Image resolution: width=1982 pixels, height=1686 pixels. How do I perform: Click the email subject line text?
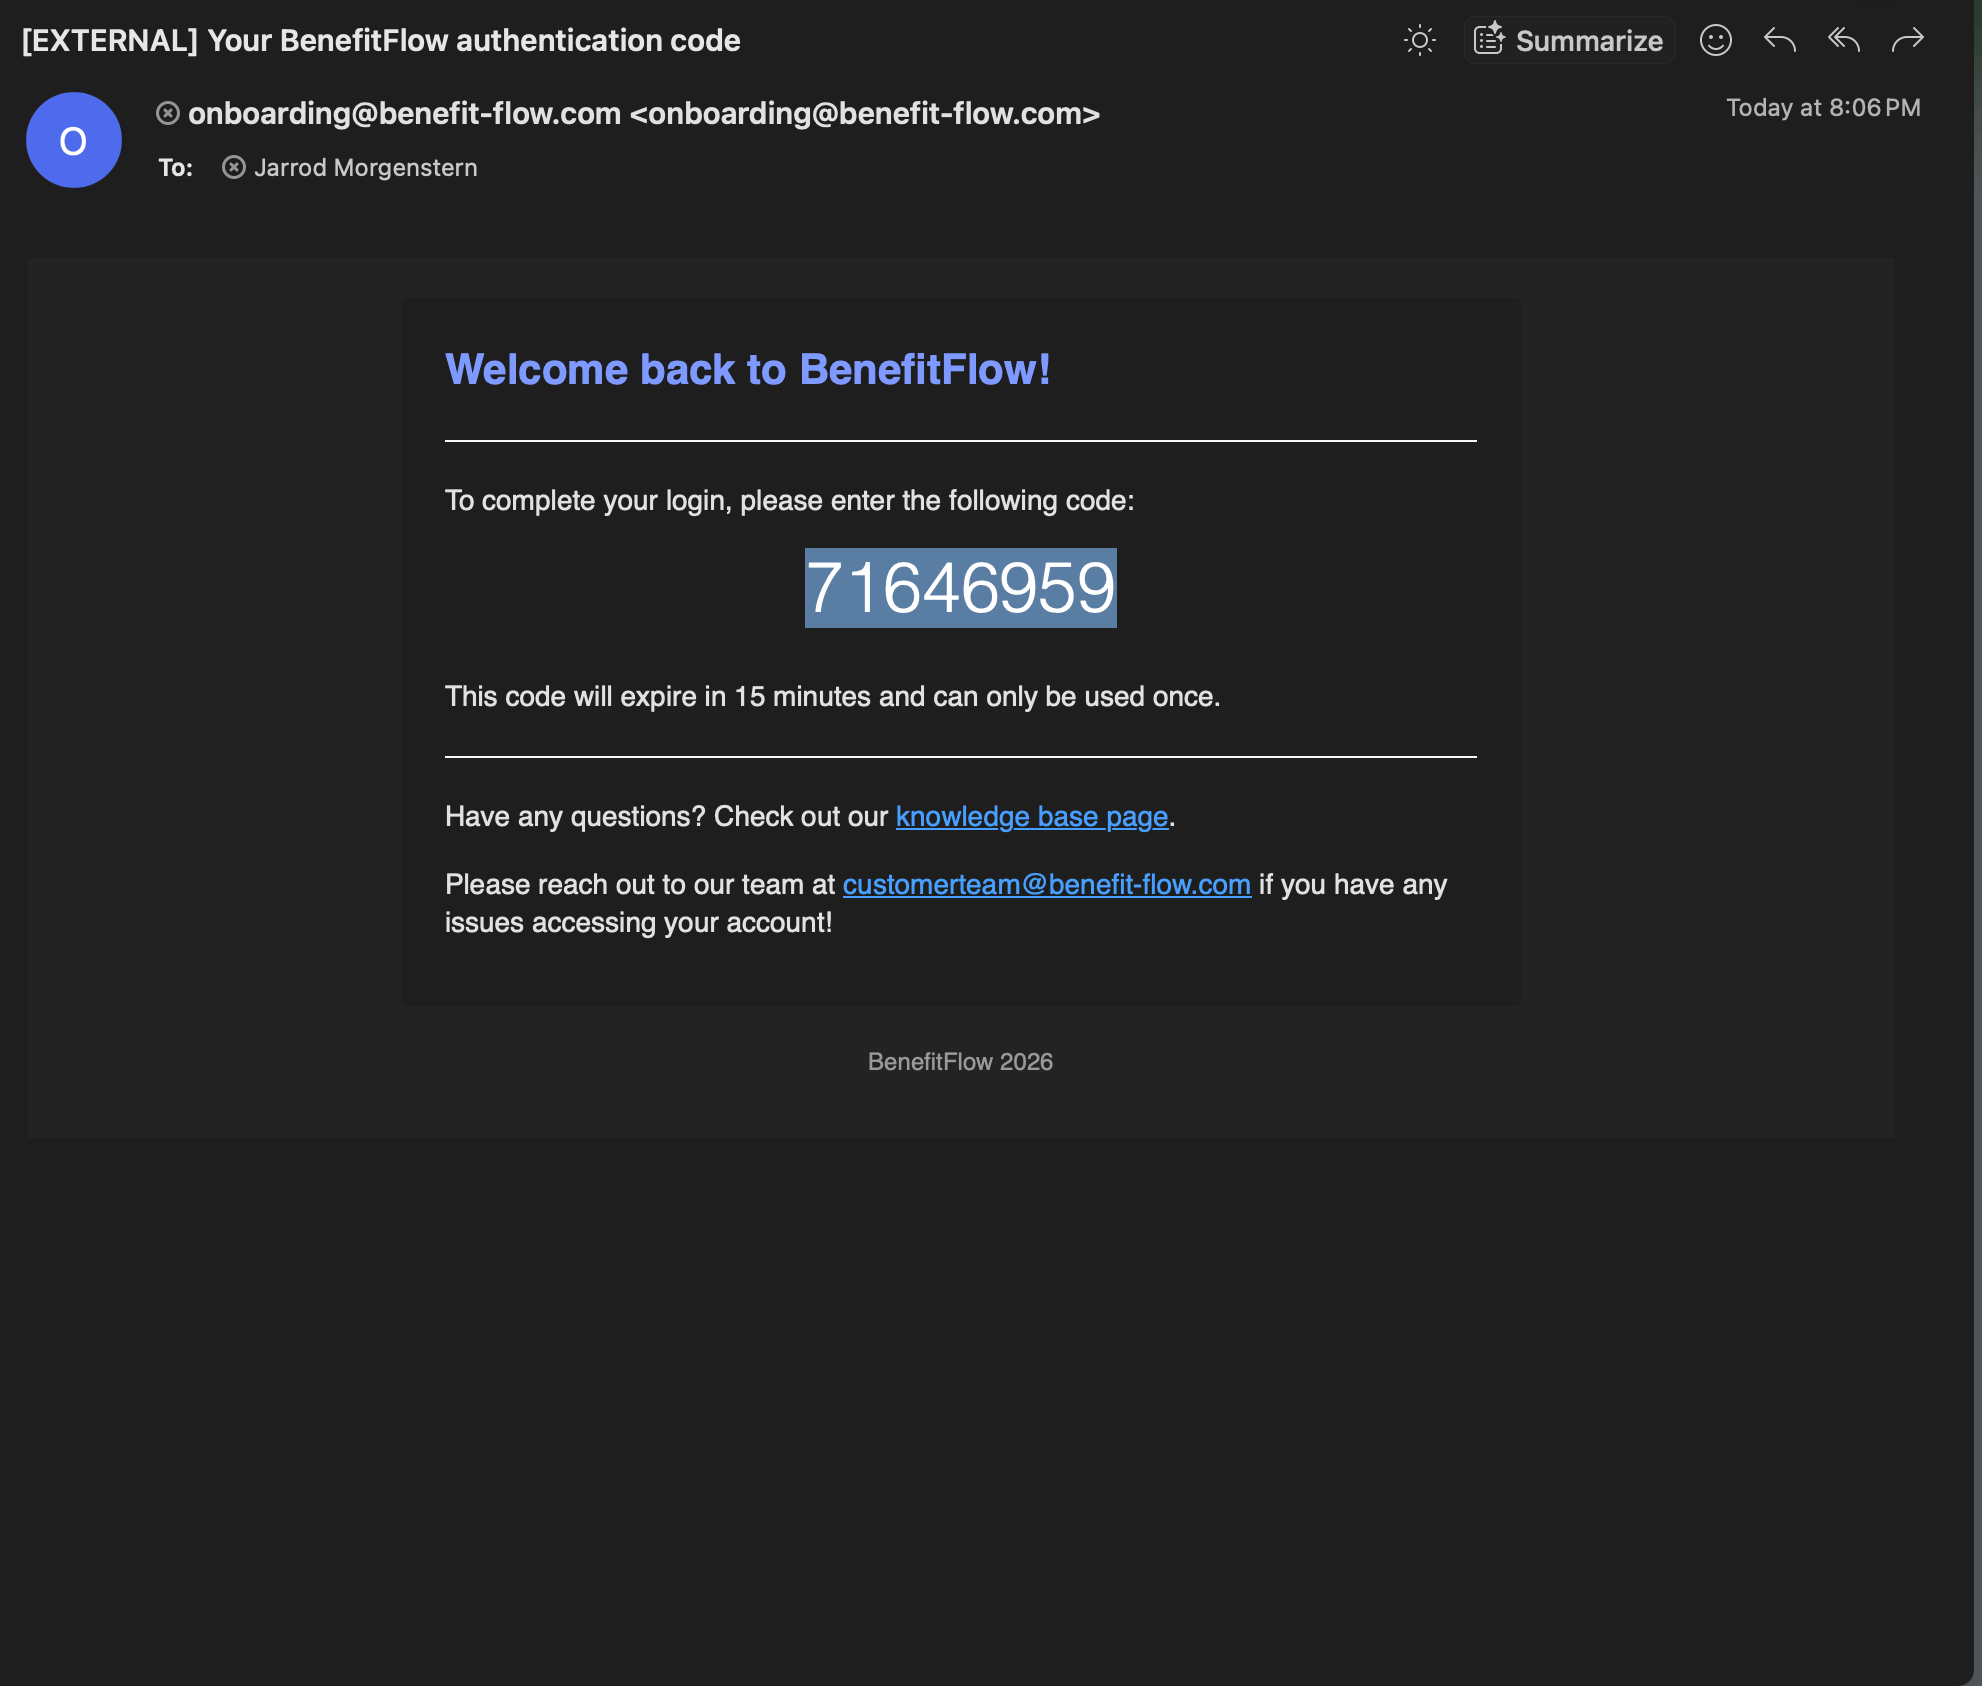pyautogui.click(x=381, y=40)
